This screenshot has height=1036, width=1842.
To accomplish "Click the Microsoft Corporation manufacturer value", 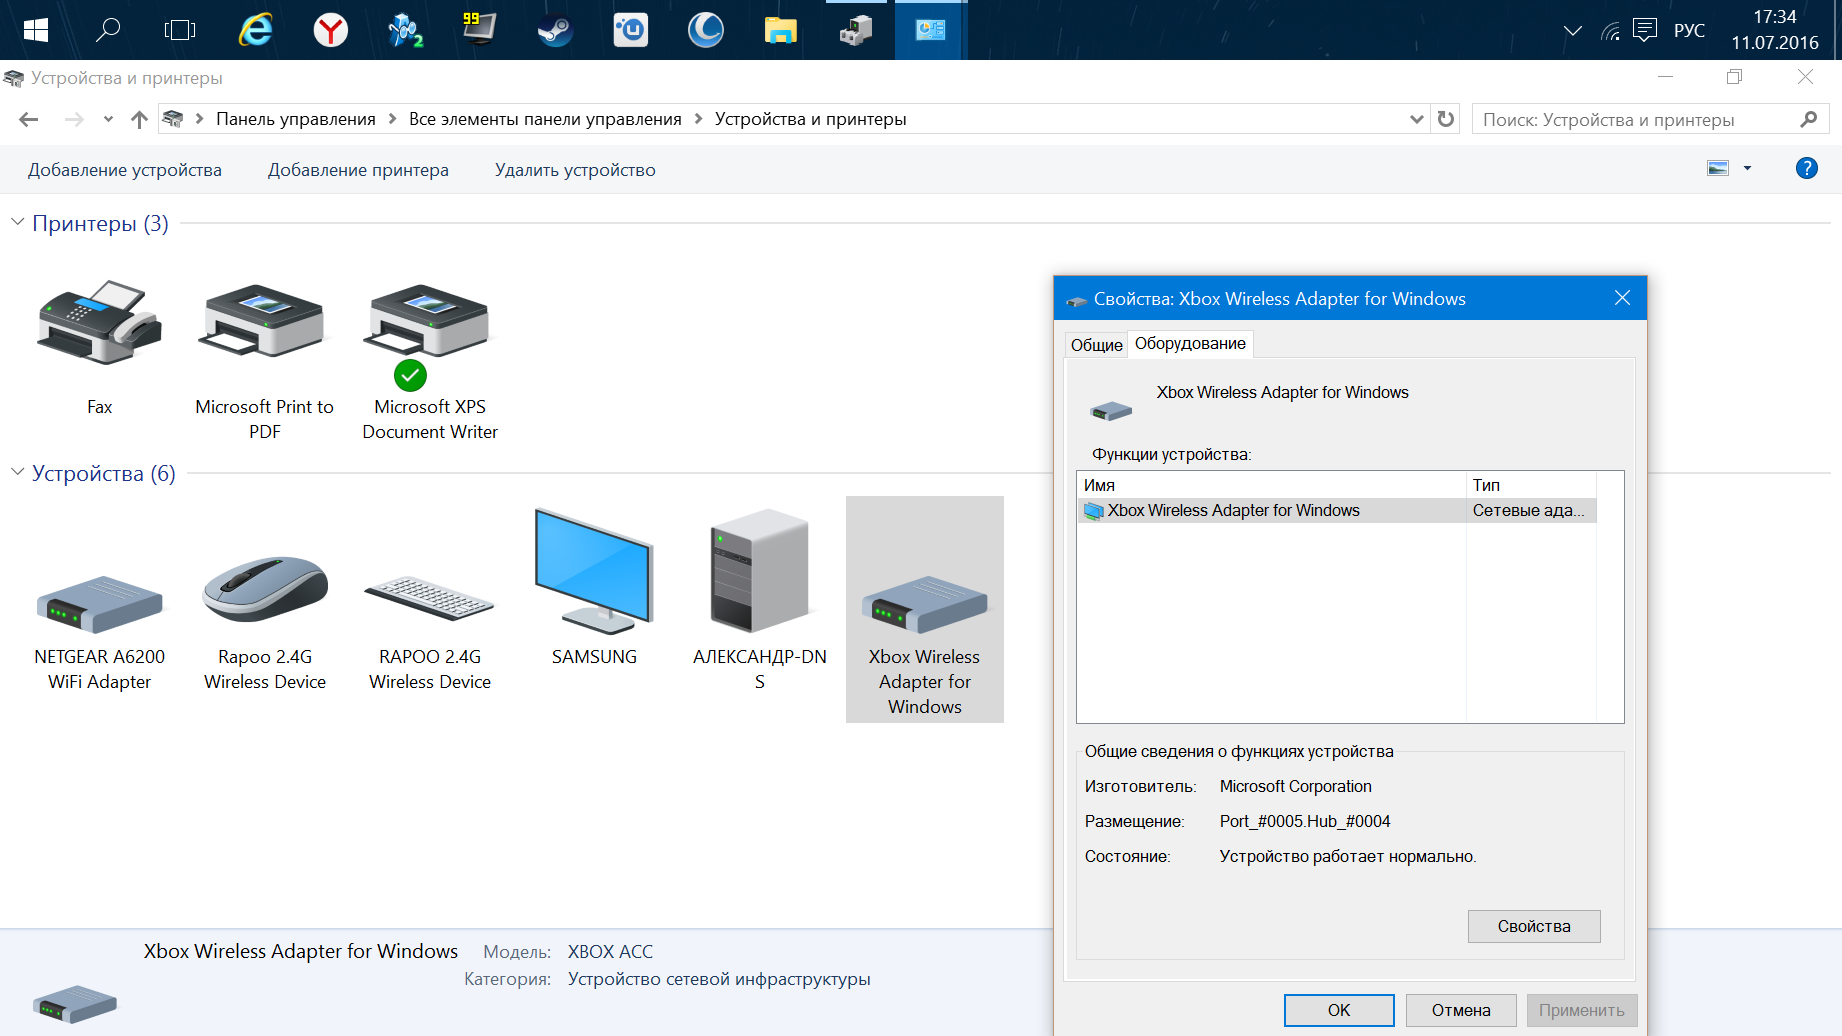I will 1296,786.
